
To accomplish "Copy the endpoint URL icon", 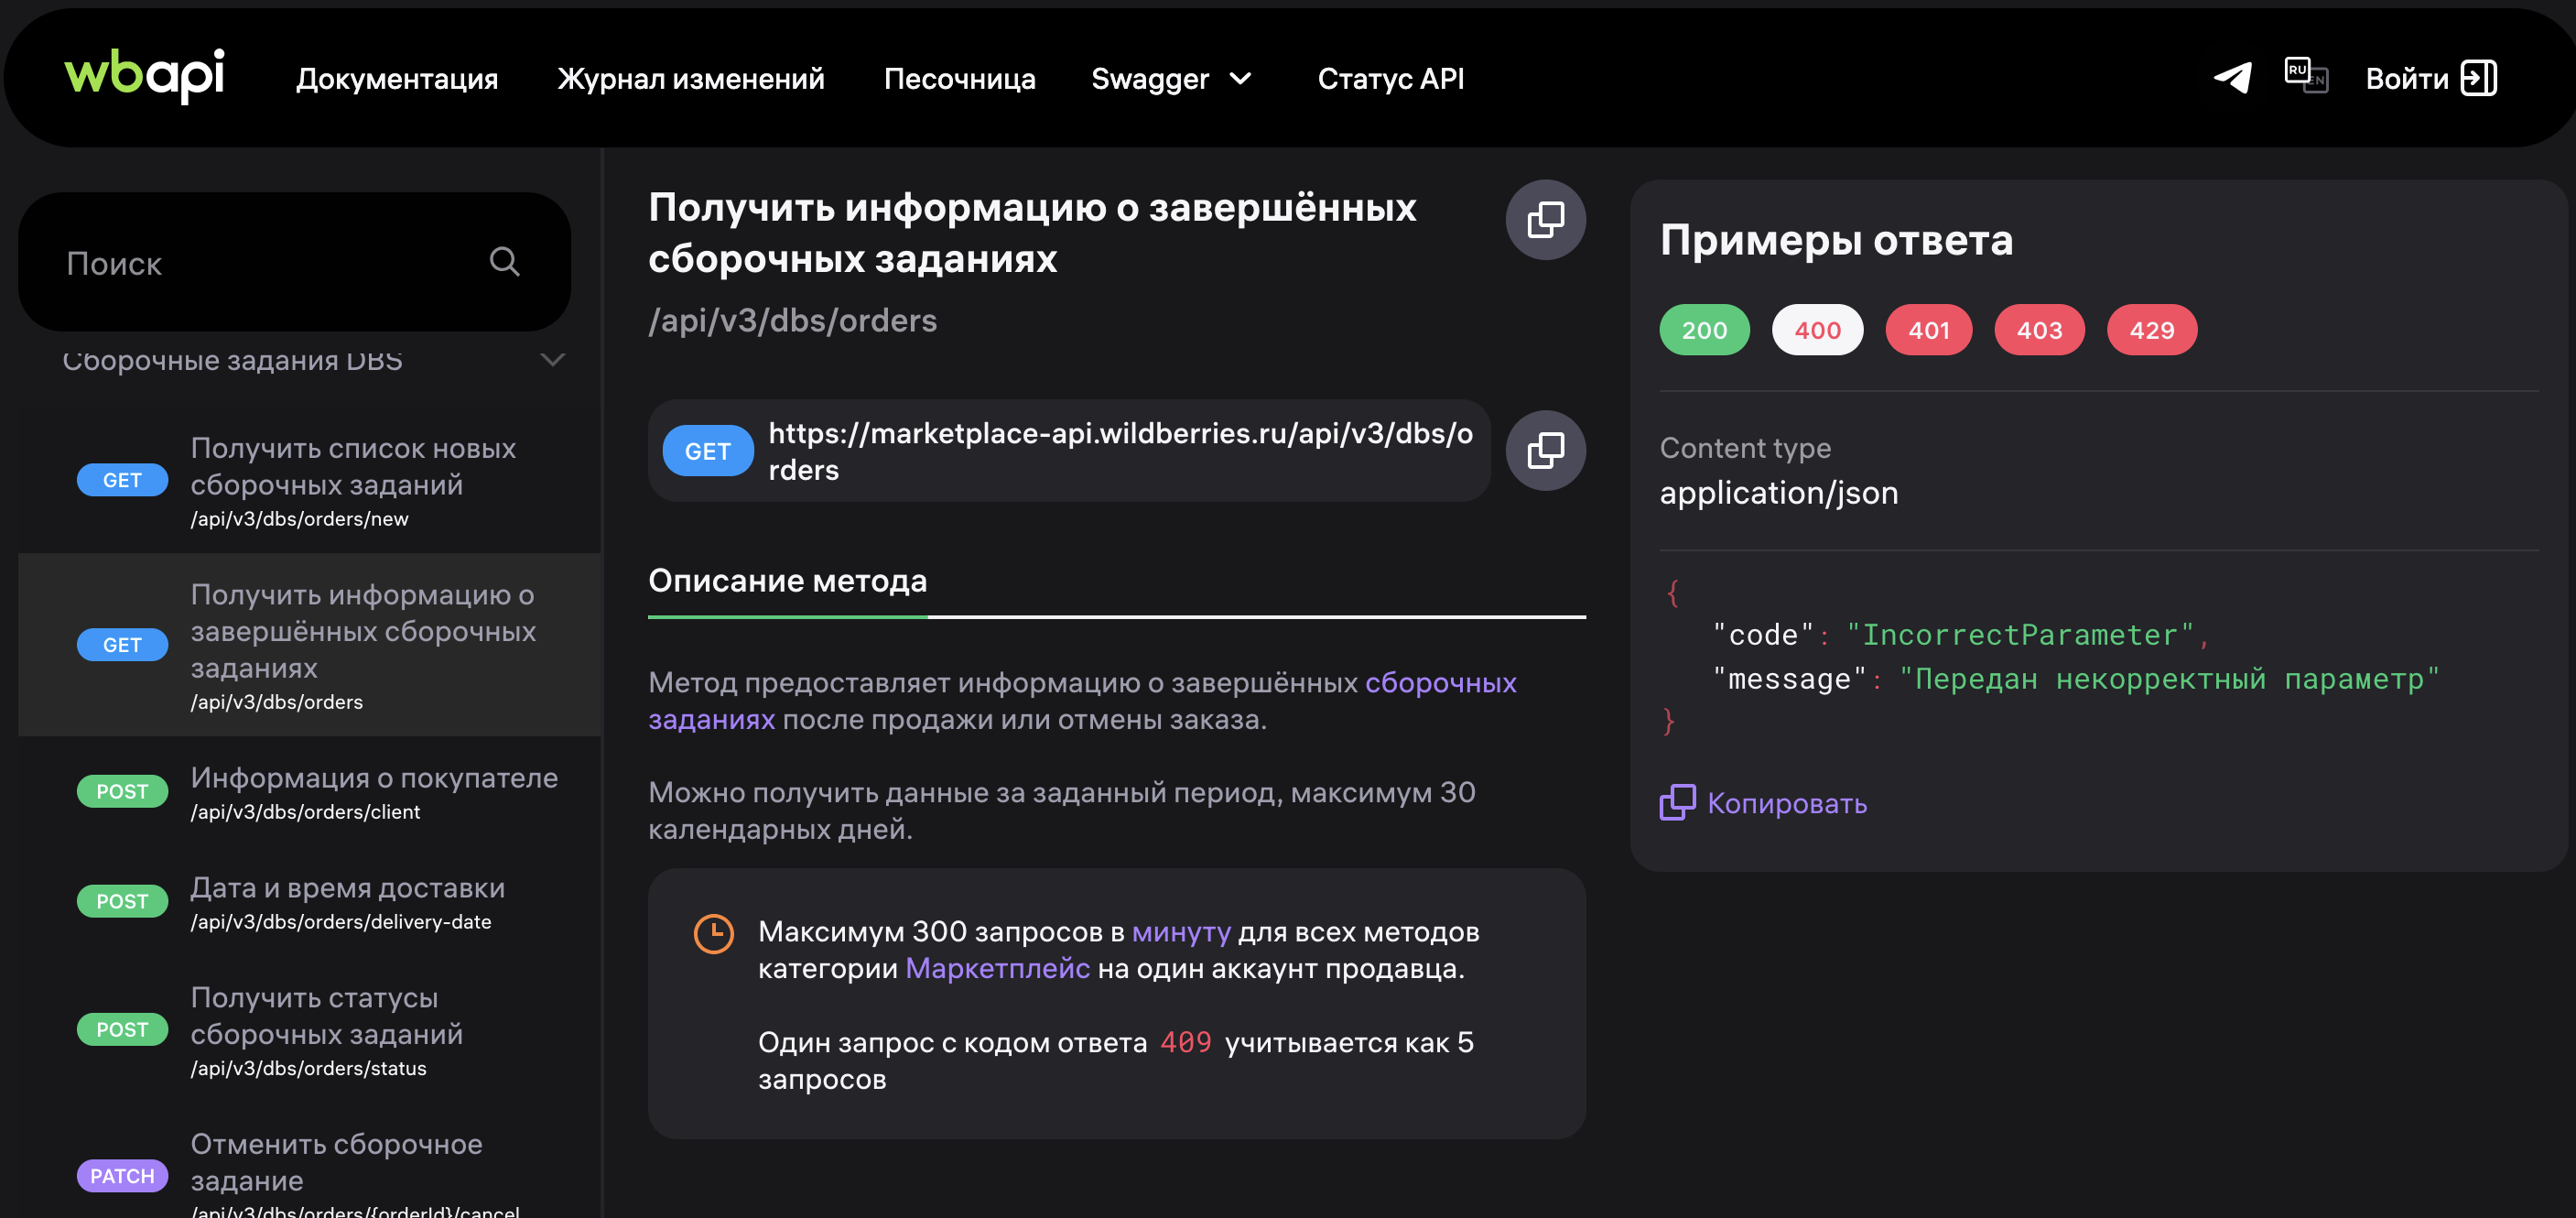I will pyautogui.click(x=1545, y=451).
